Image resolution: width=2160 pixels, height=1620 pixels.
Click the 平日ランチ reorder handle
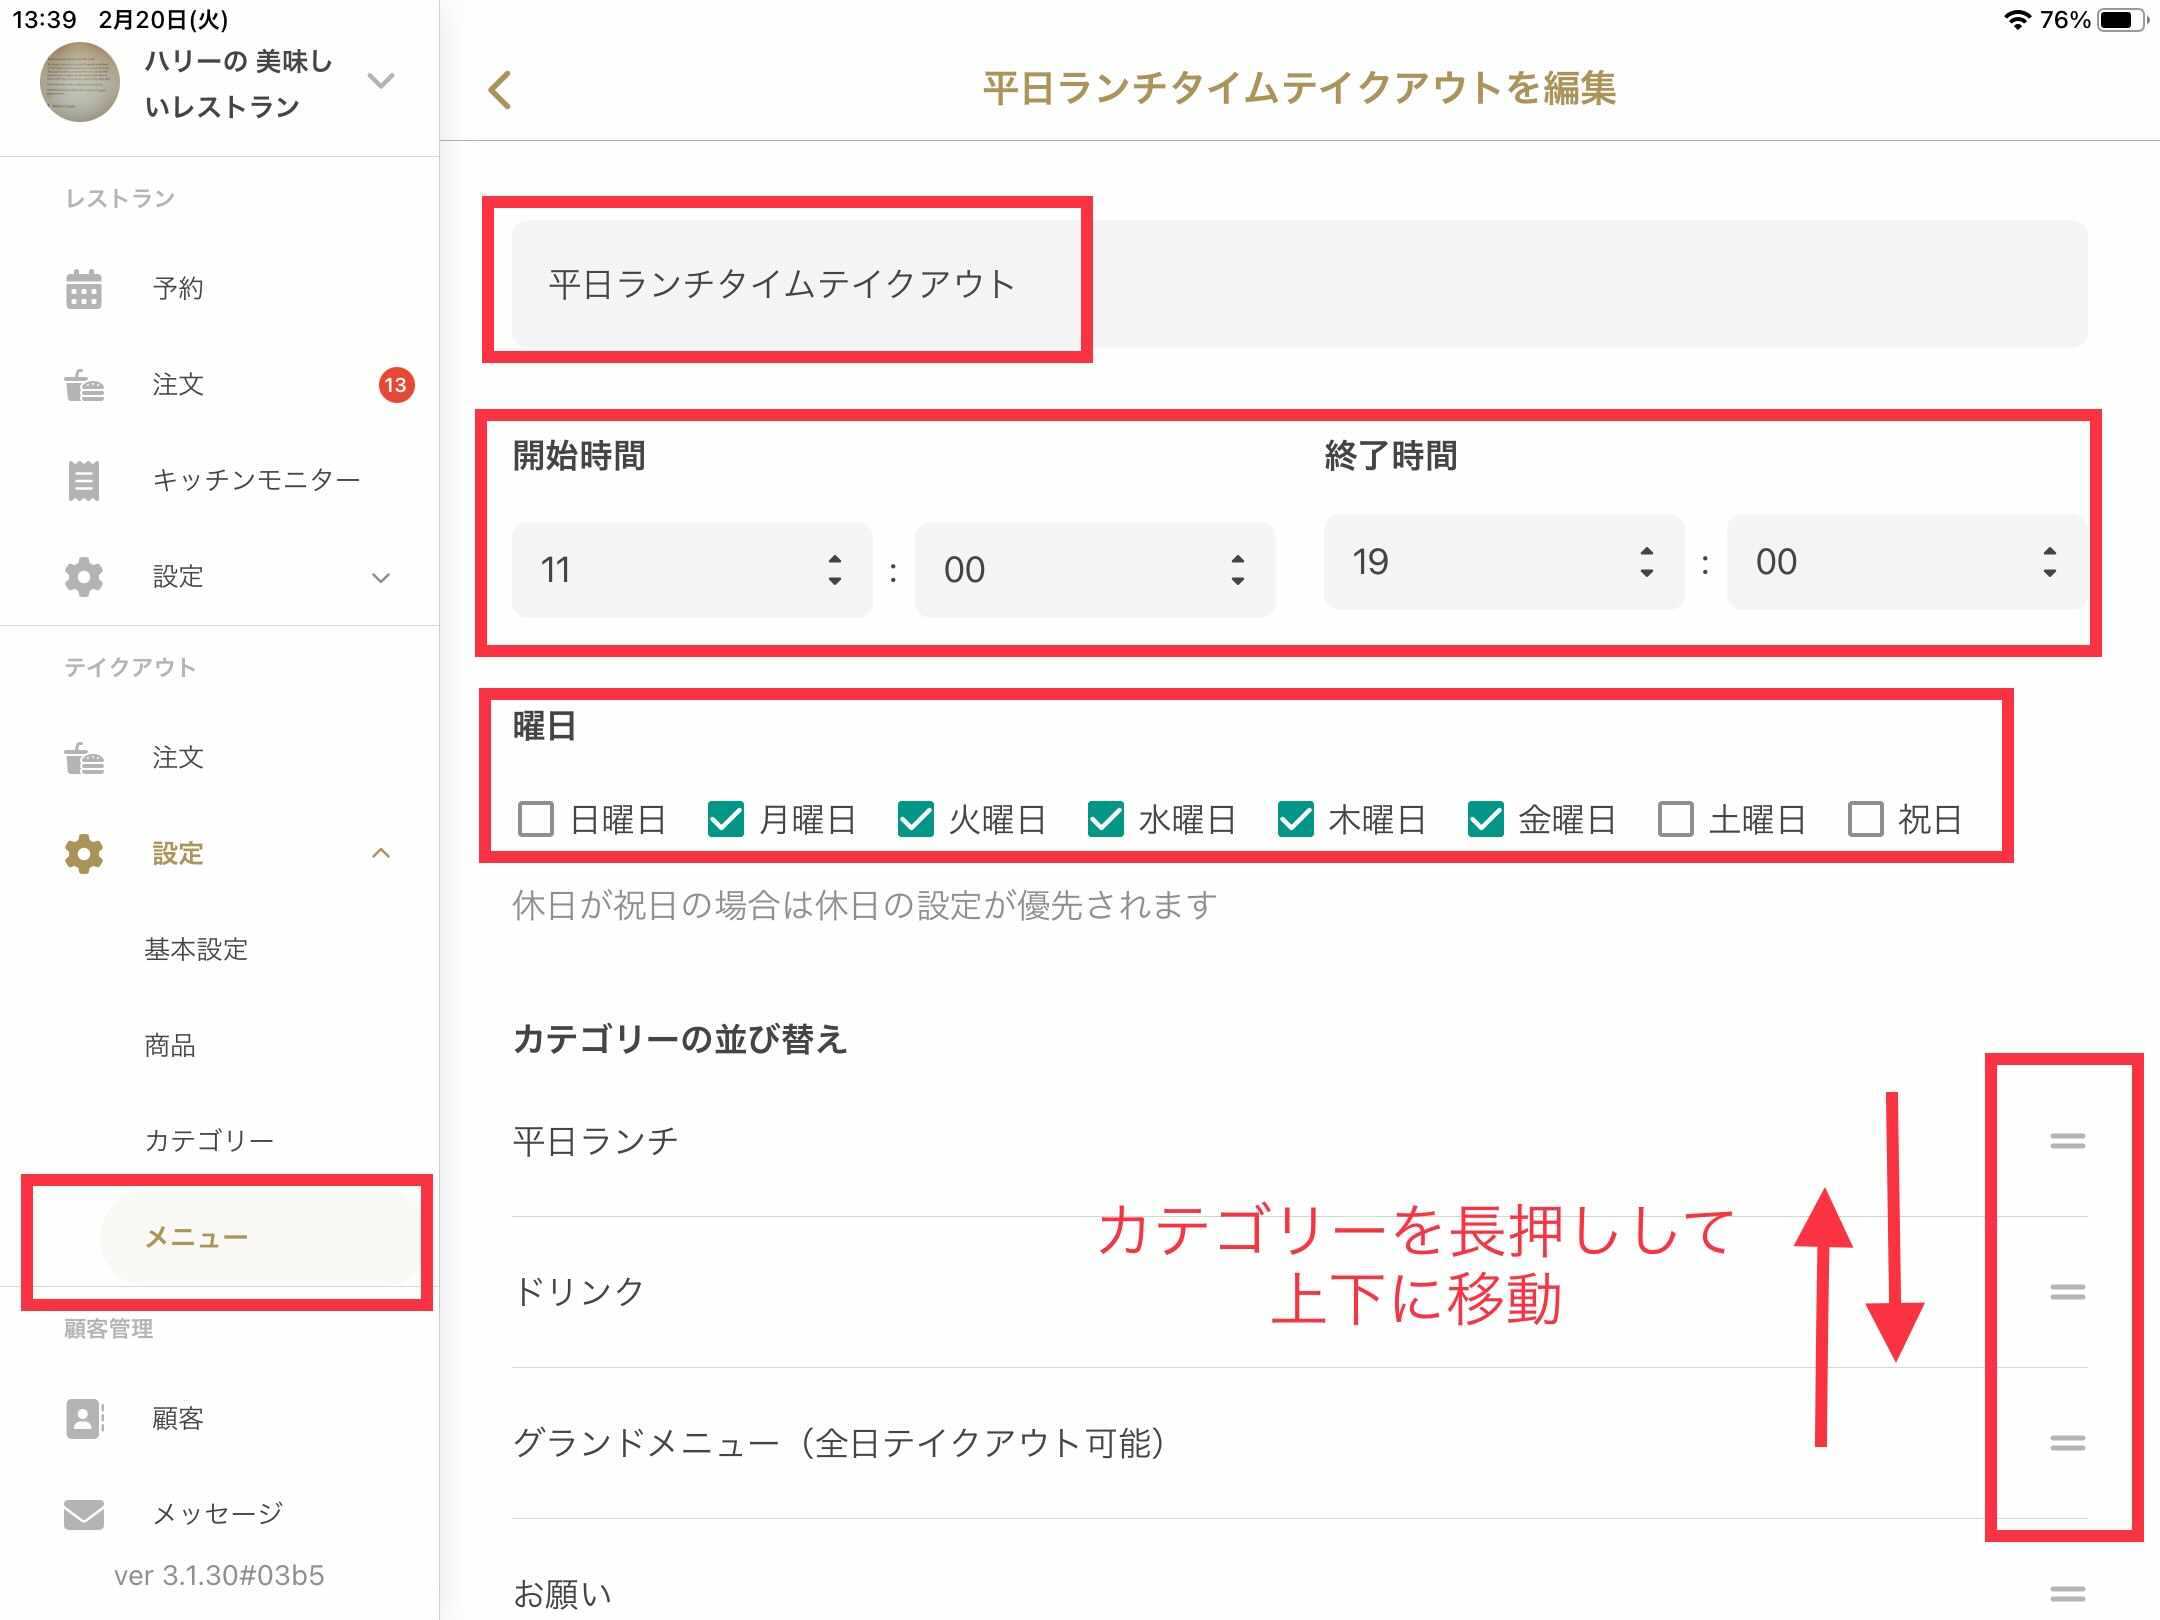(2067, 1141)
